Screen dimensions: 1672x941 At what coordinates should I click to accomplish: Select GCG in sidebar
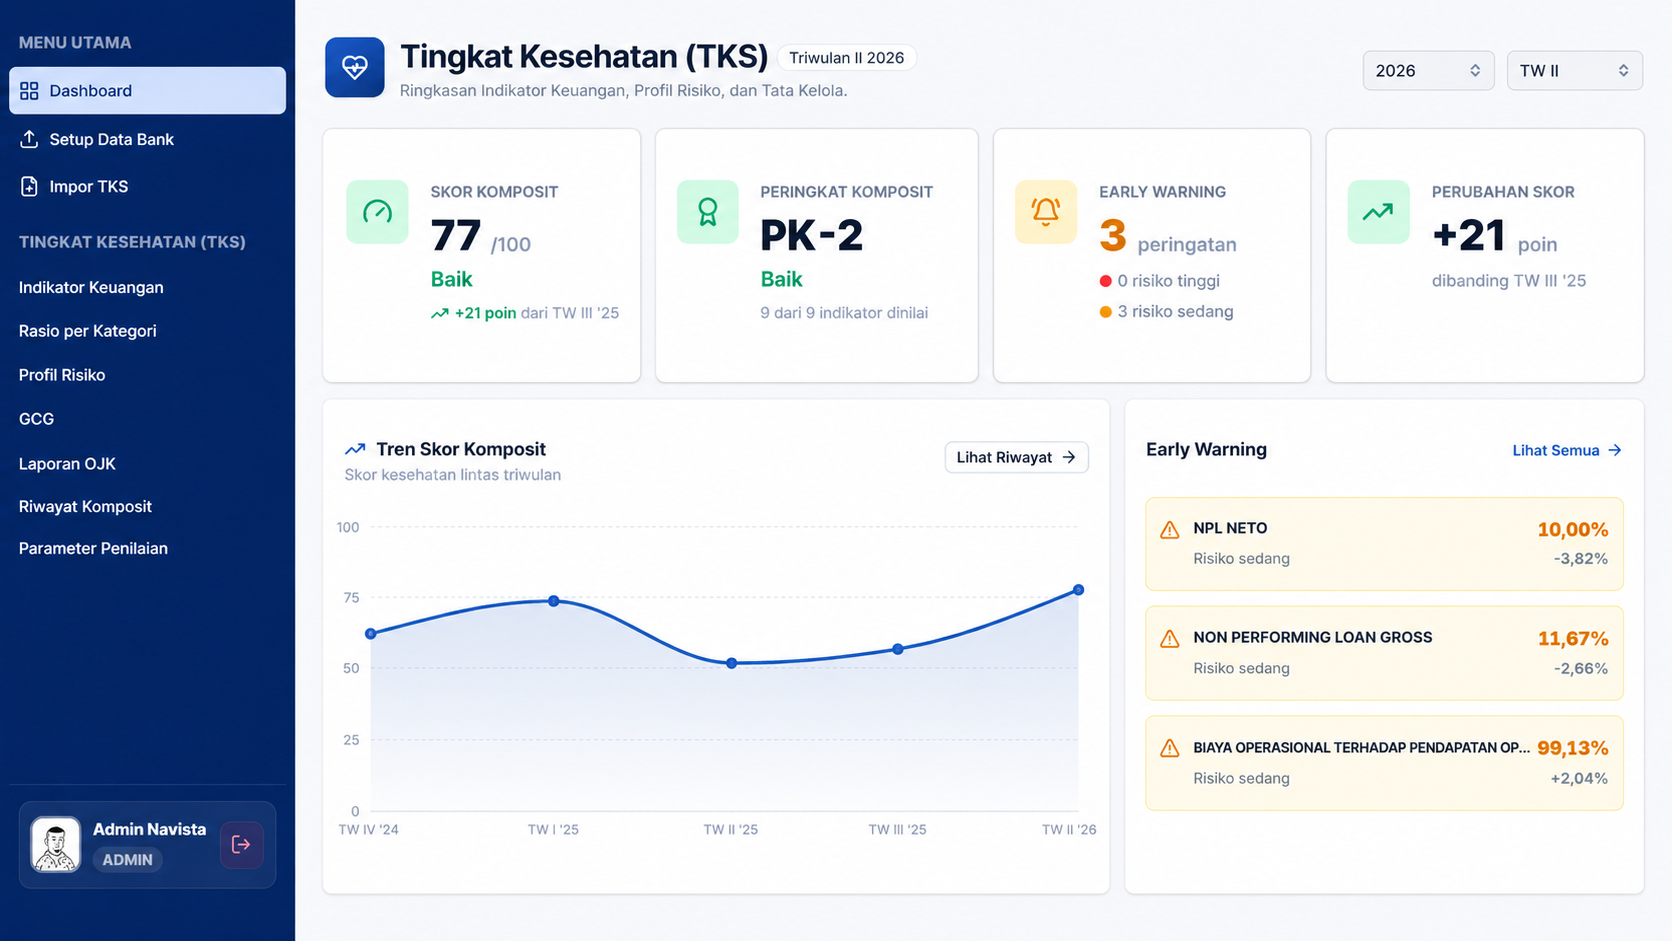point(36,419)
